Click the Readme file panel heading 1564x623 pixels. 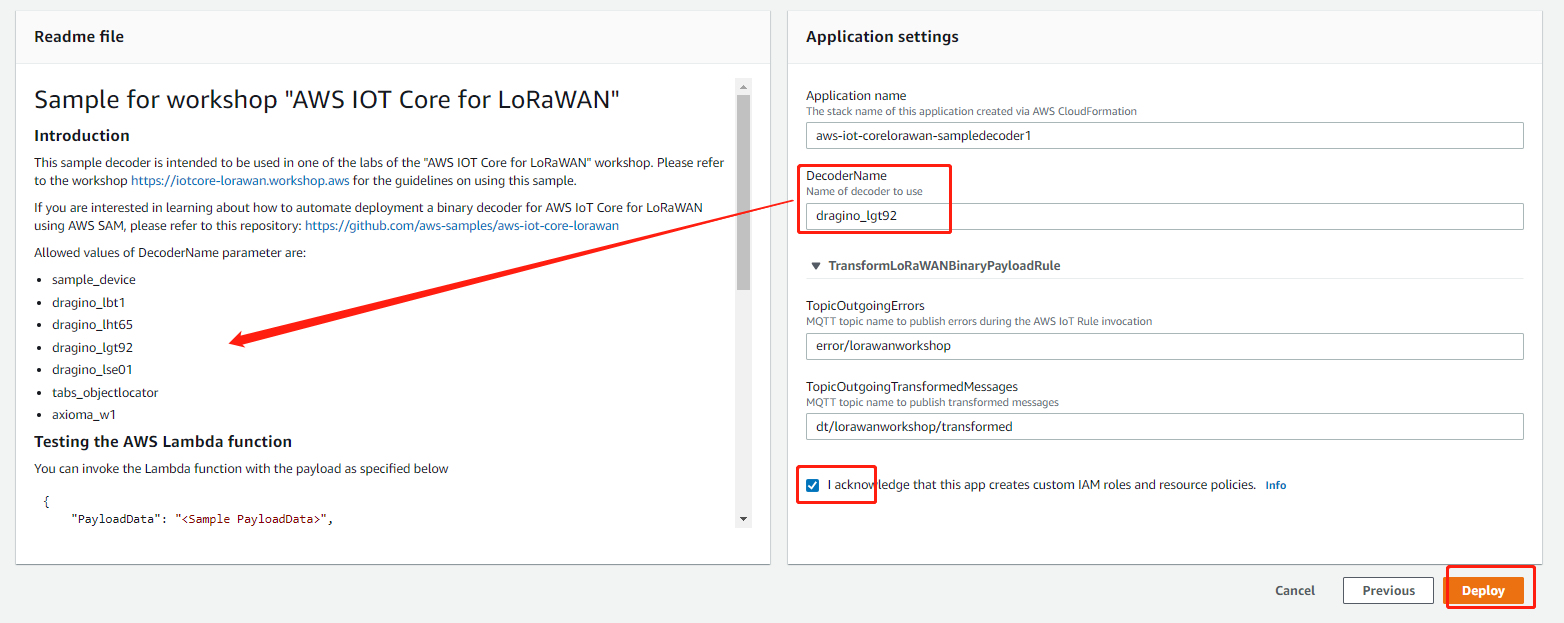[x=79, y=37]
